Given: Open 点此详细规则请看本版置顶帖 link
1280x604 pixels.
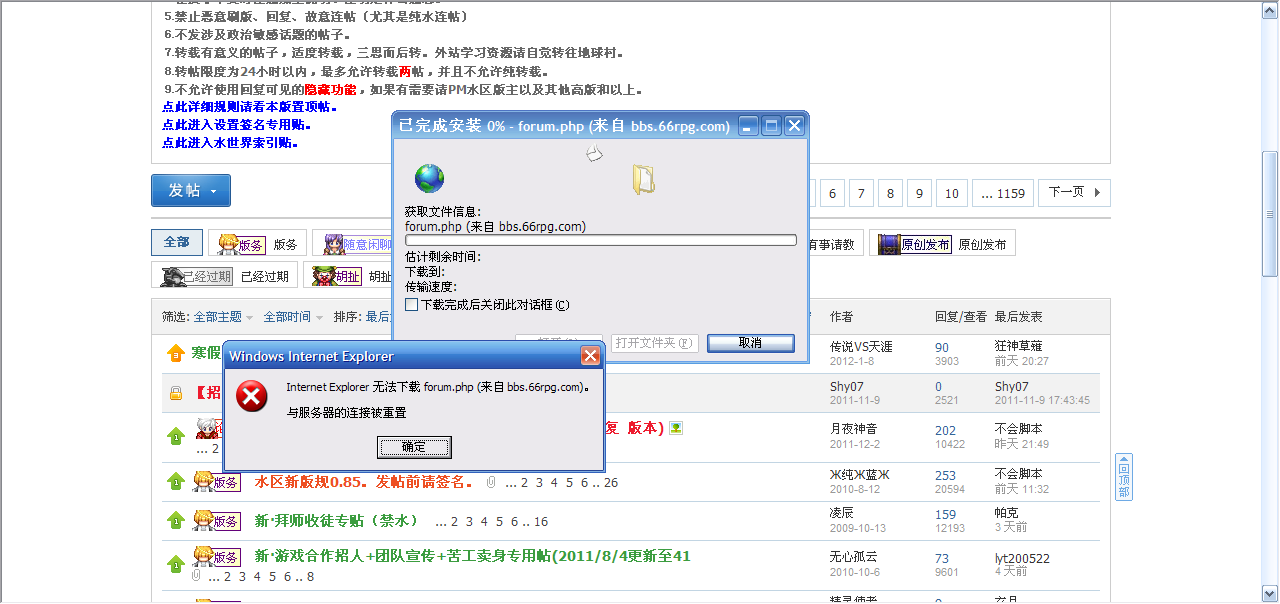Looking at the screenshot, I should coord(249,107).
